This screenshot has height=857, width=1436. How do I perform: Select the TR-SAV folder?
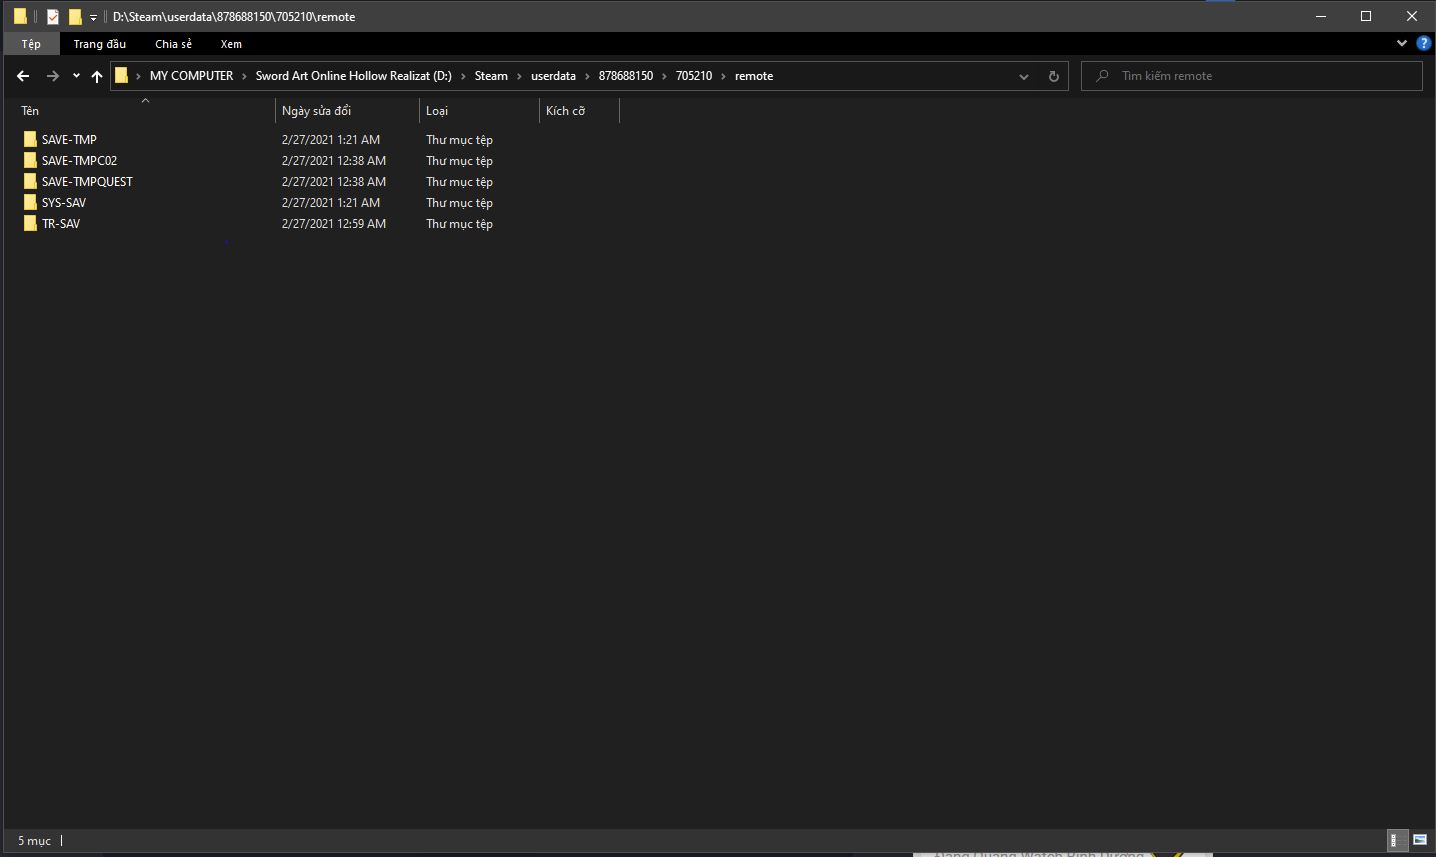[60, 224]
